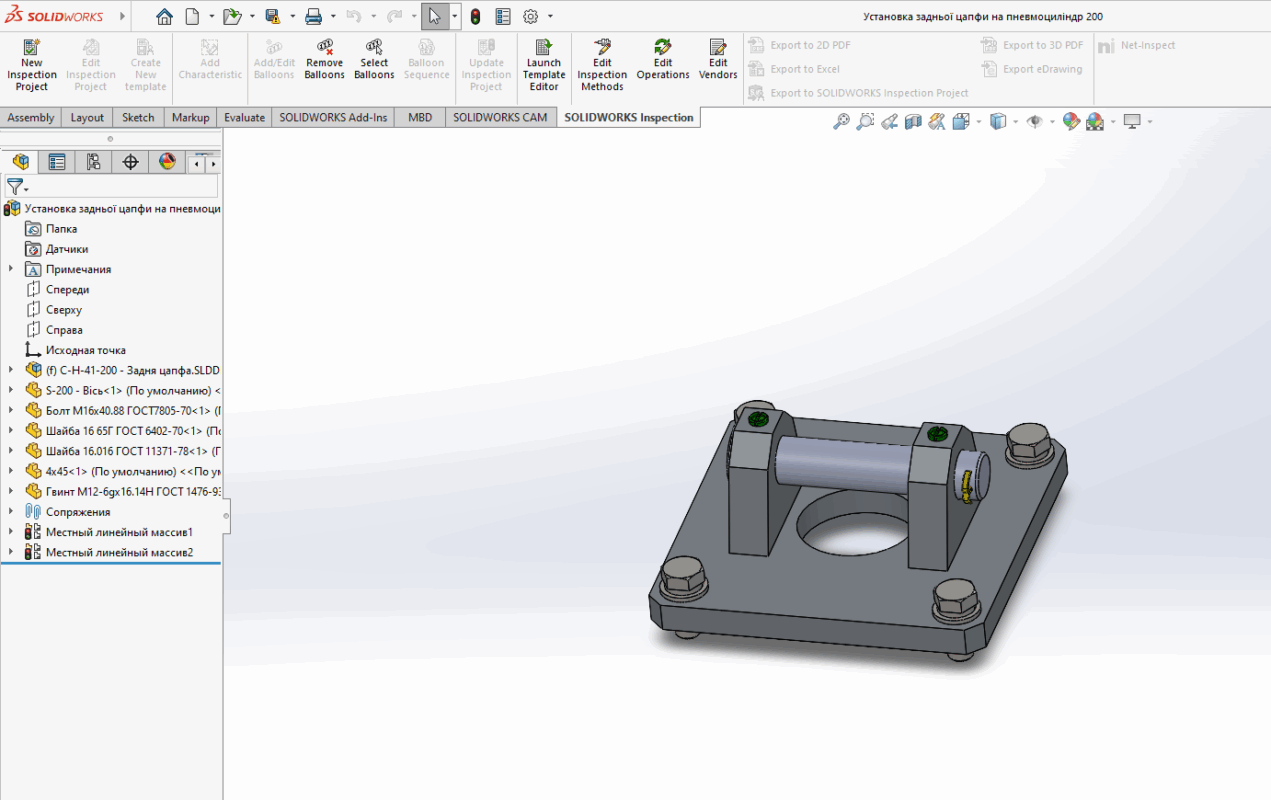Open the DisplayManager color sphere tab
The image size is (1271, 800).
(167, 162)
